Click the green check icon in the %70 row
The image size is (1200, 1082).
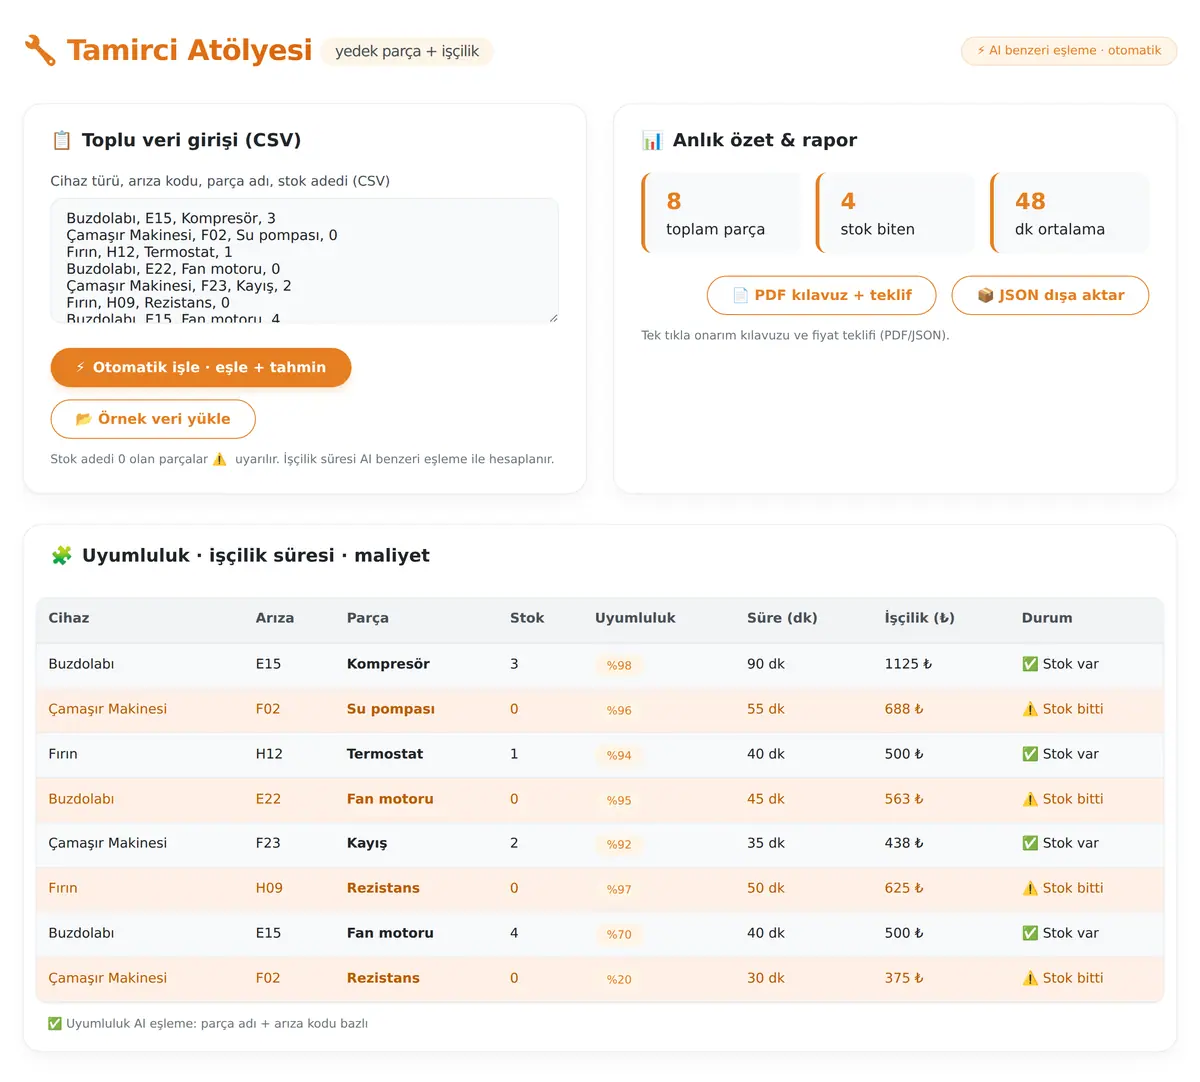[1030, 933]
